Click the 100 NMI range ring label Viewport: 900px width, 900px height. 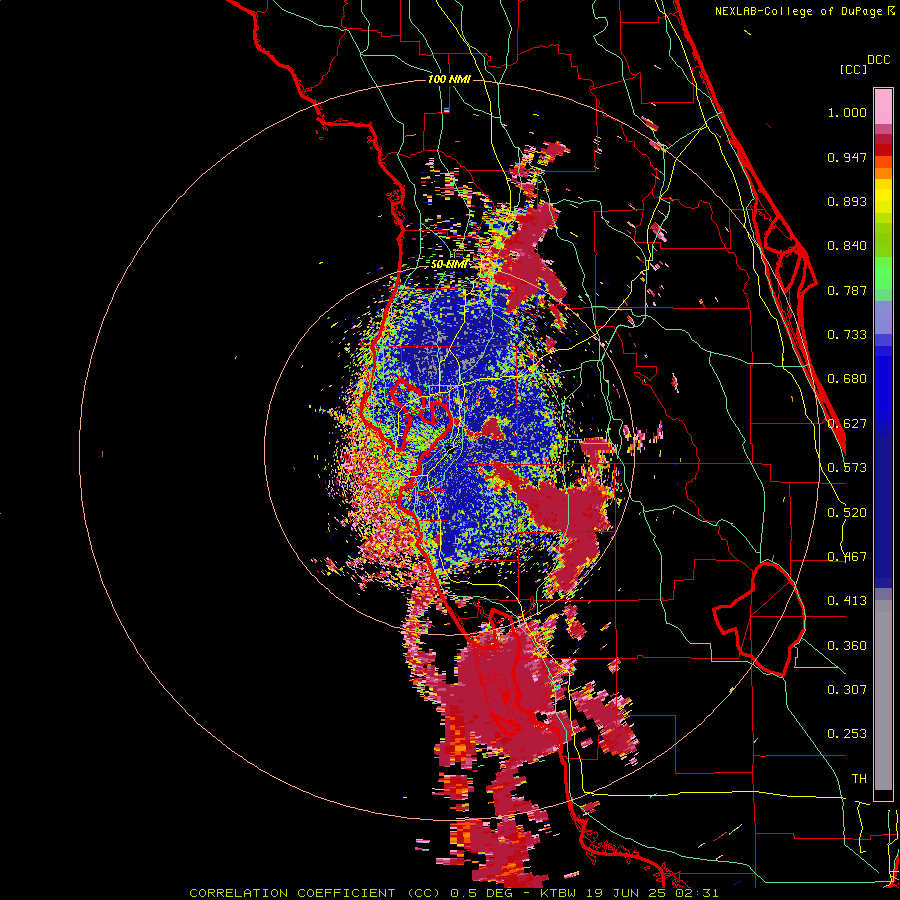pos(449,79)
